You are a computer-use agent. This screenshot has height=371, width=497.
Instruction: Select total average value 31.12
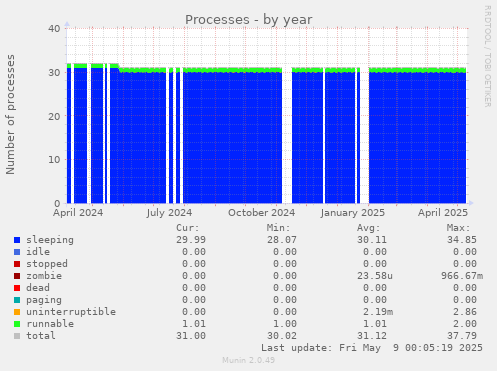[372, 336]
